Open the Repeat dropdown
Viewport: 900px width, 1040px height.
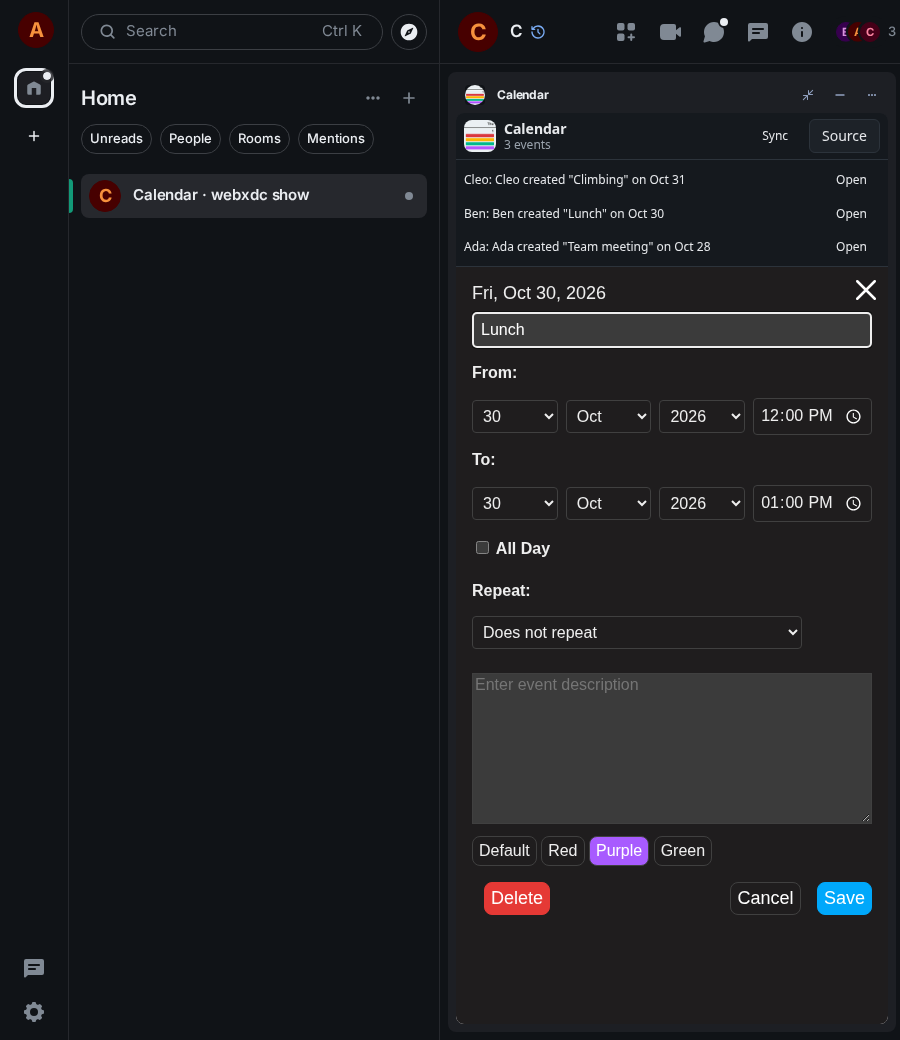point(637,633)
